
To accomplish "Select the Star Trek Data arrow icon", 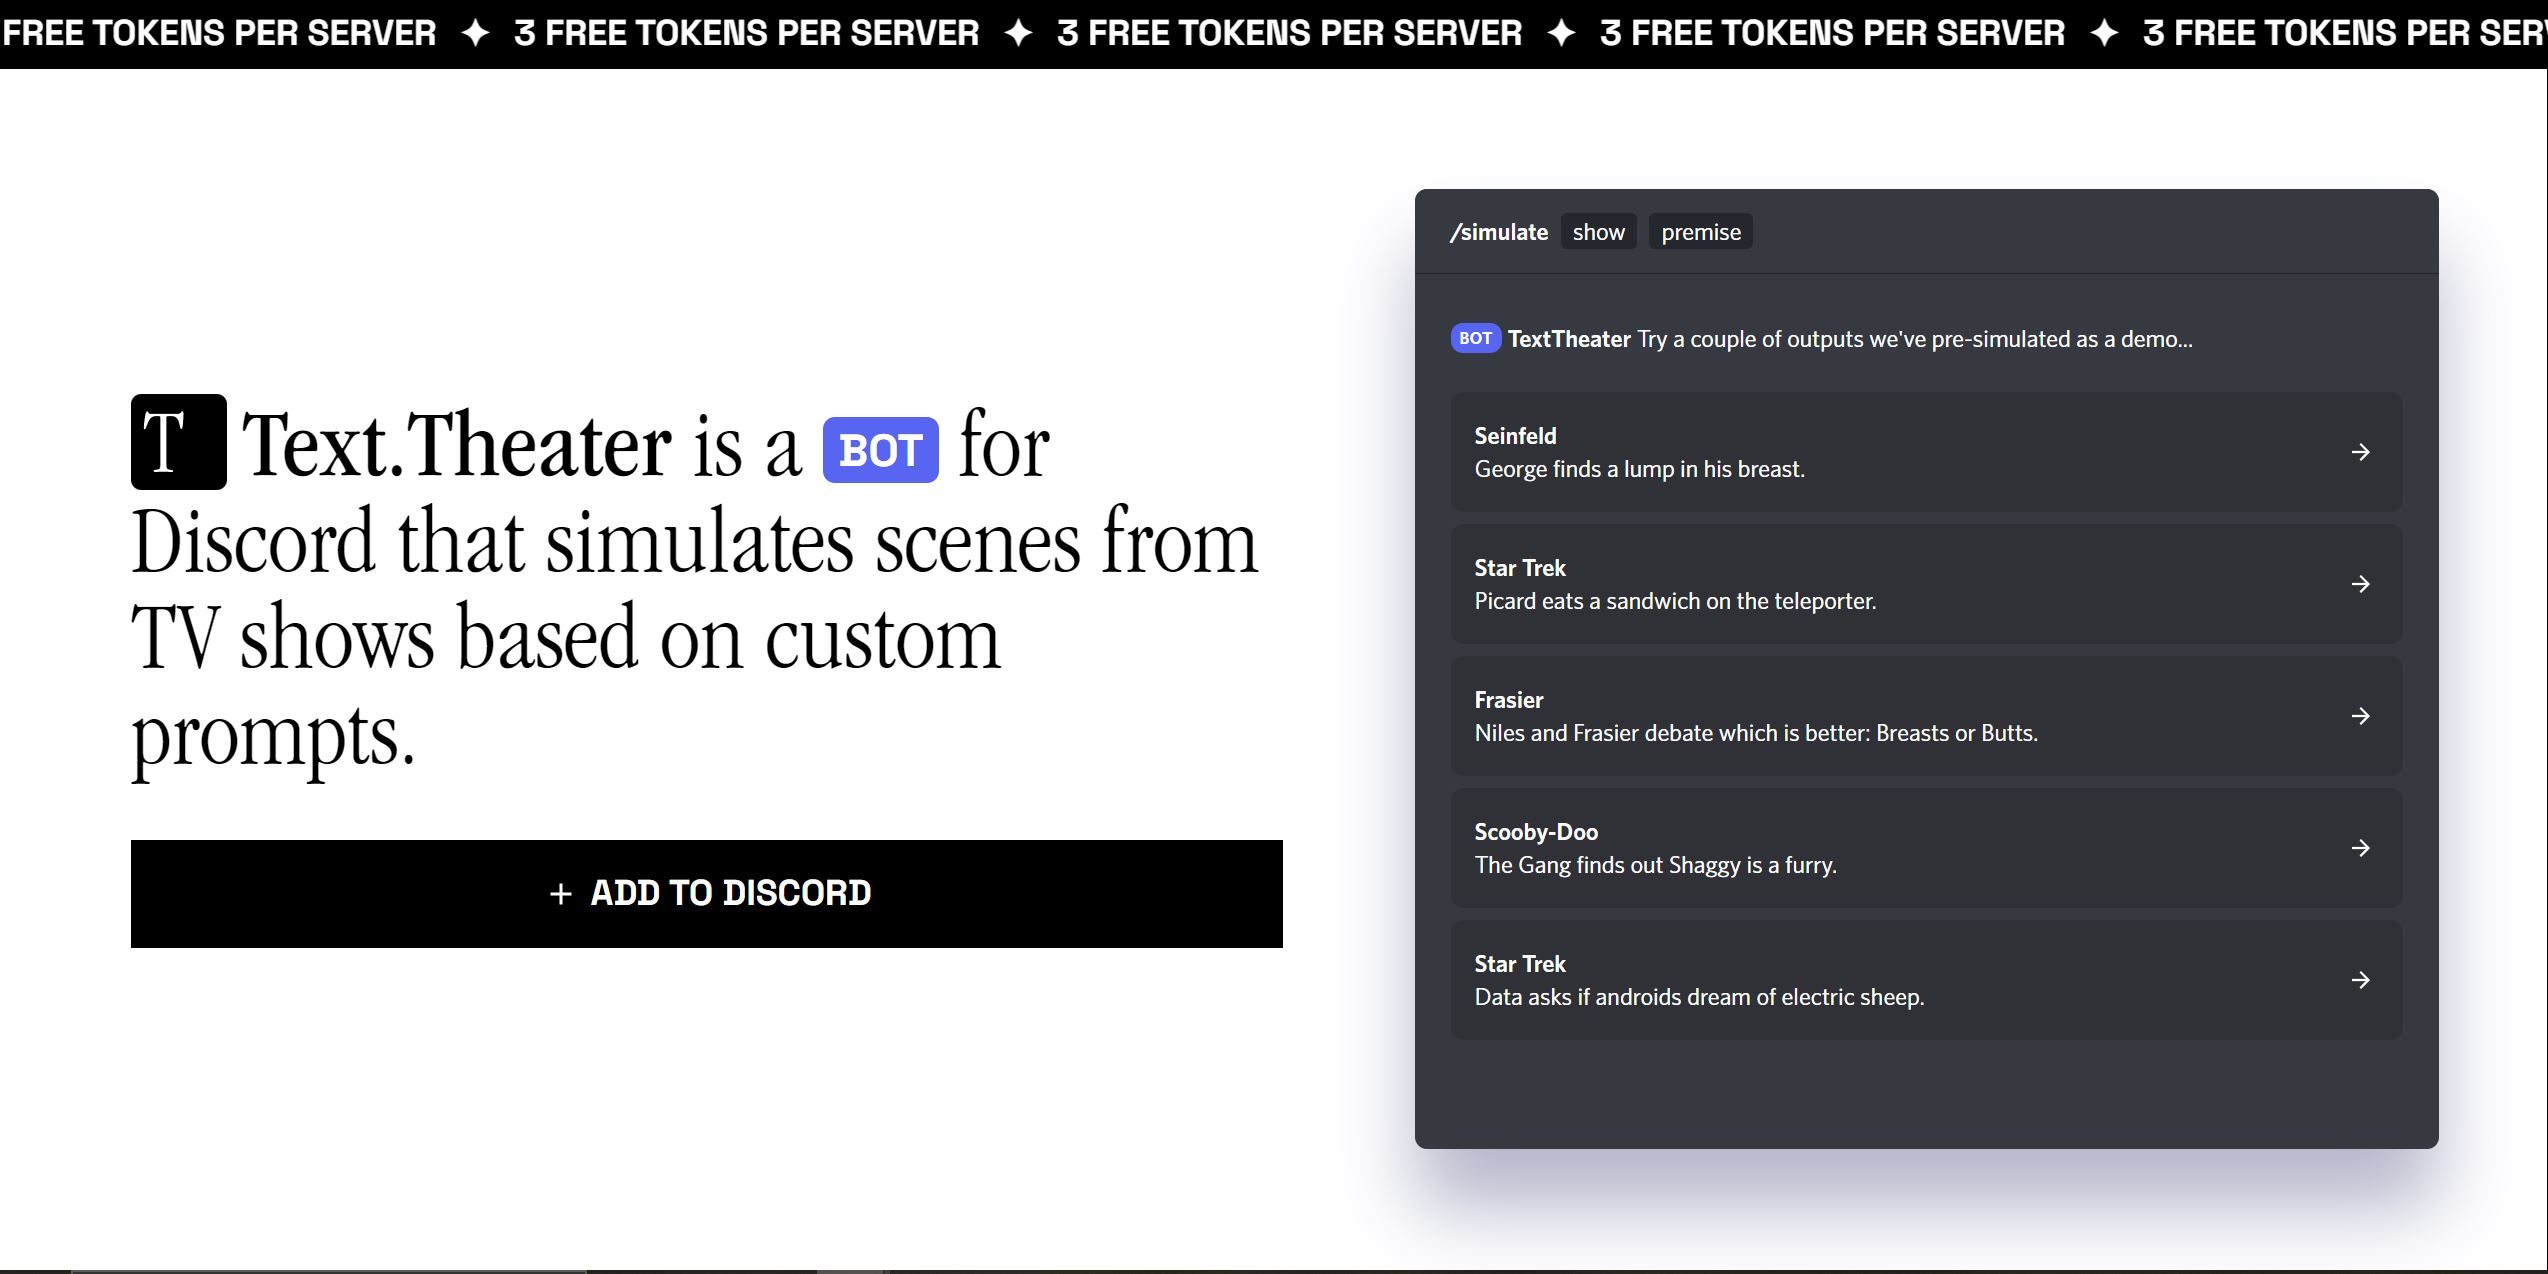I will [2361, 978].
